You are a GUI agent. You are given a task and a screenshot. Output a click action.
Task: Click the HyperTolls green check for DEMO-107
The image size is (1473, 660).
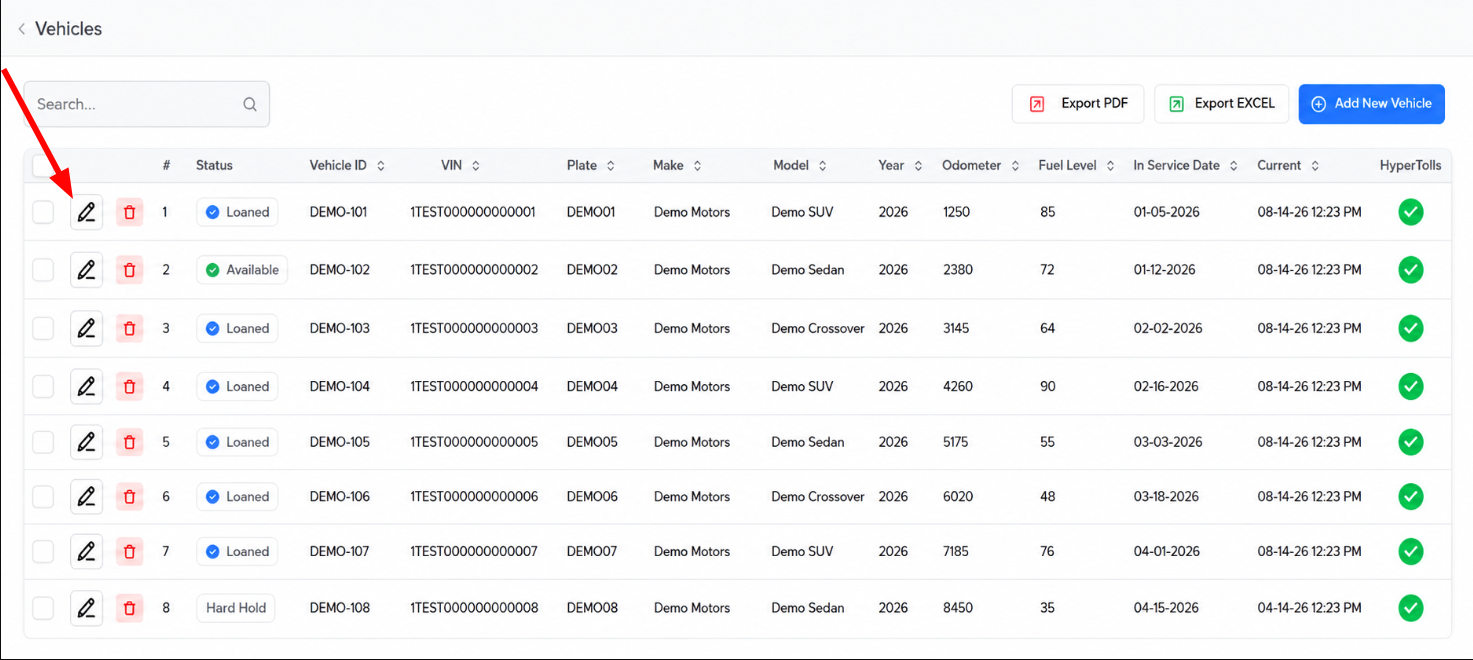[1411, 551]
